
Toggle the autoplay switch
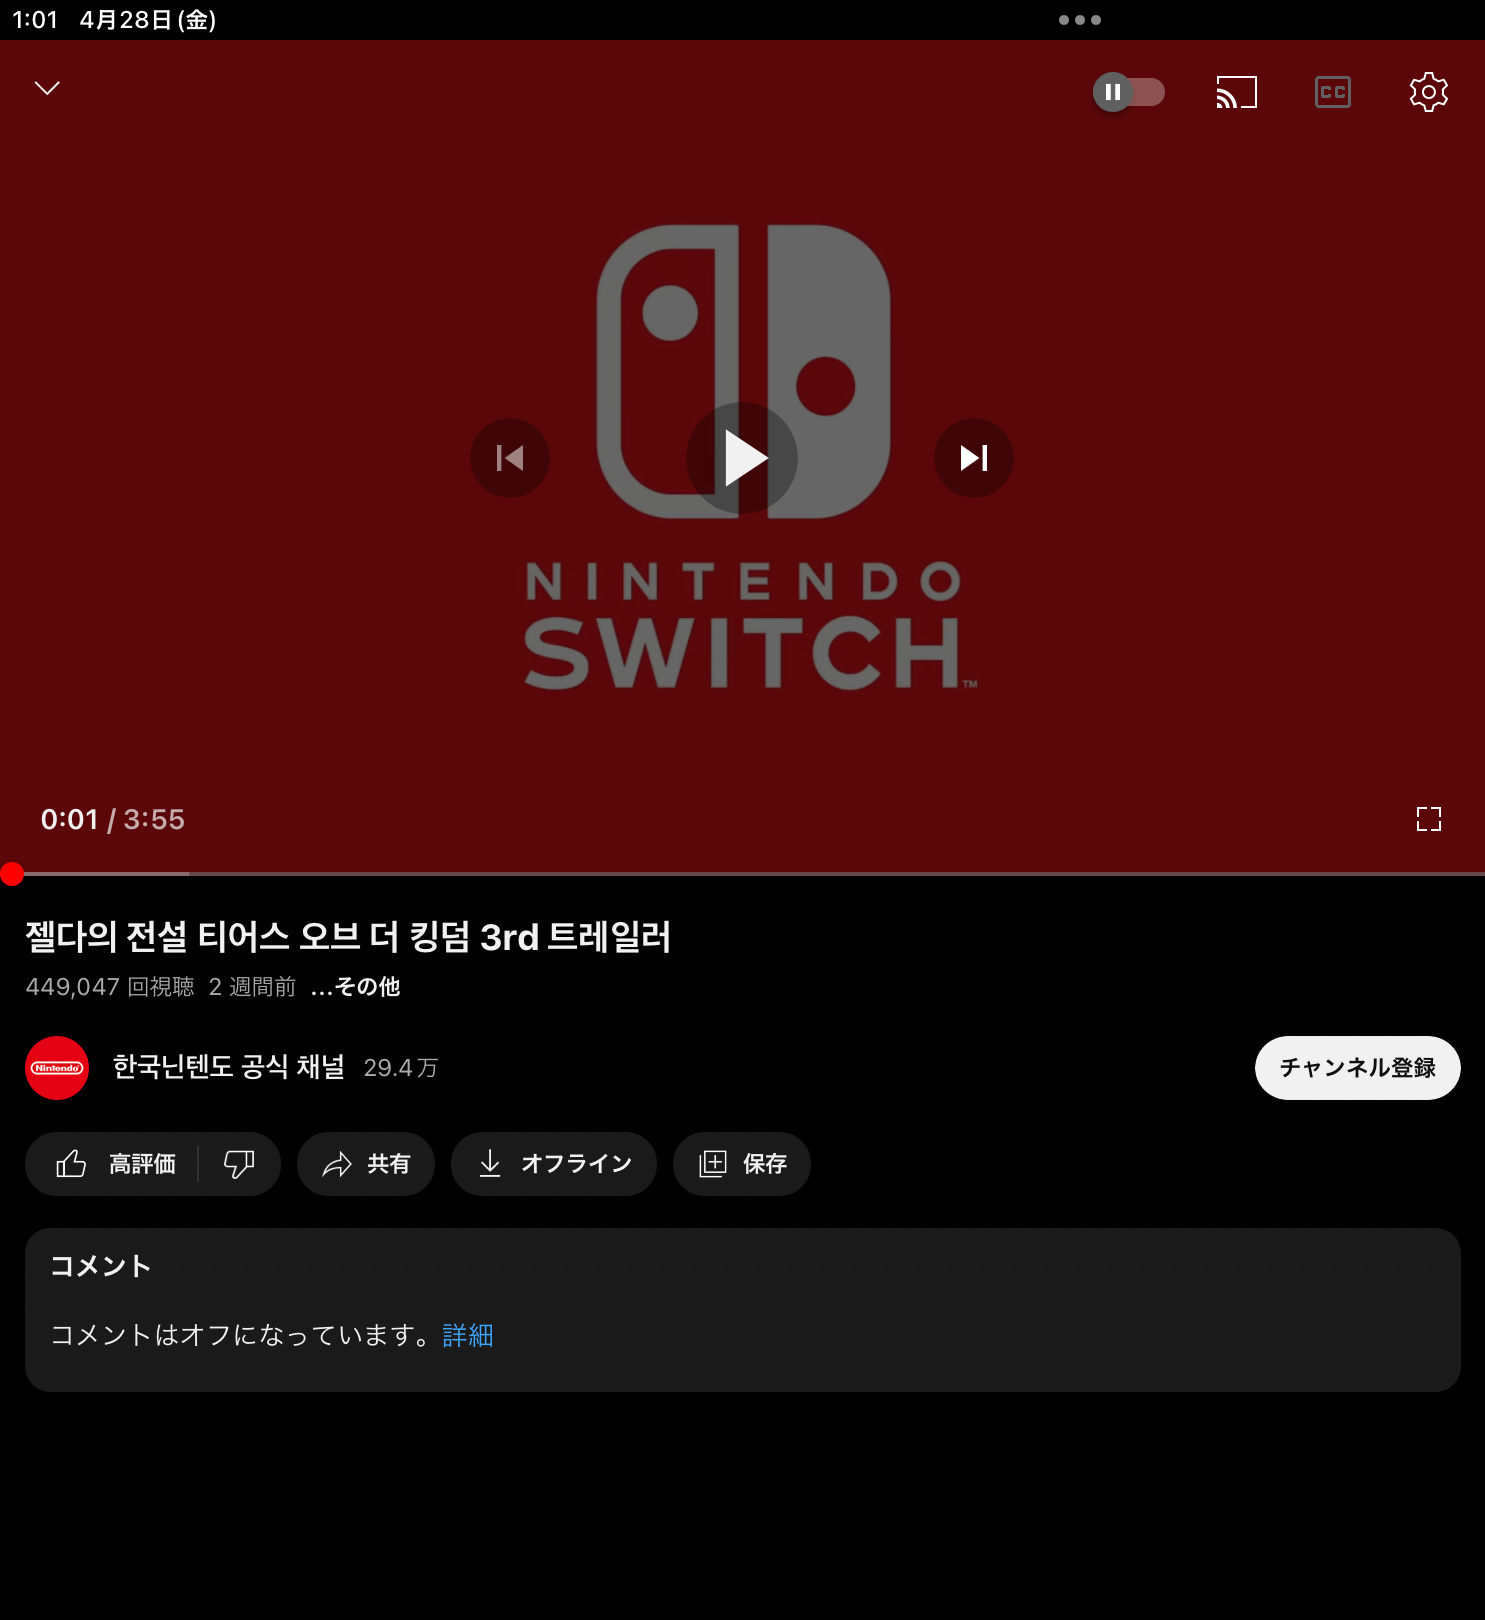1129,92
